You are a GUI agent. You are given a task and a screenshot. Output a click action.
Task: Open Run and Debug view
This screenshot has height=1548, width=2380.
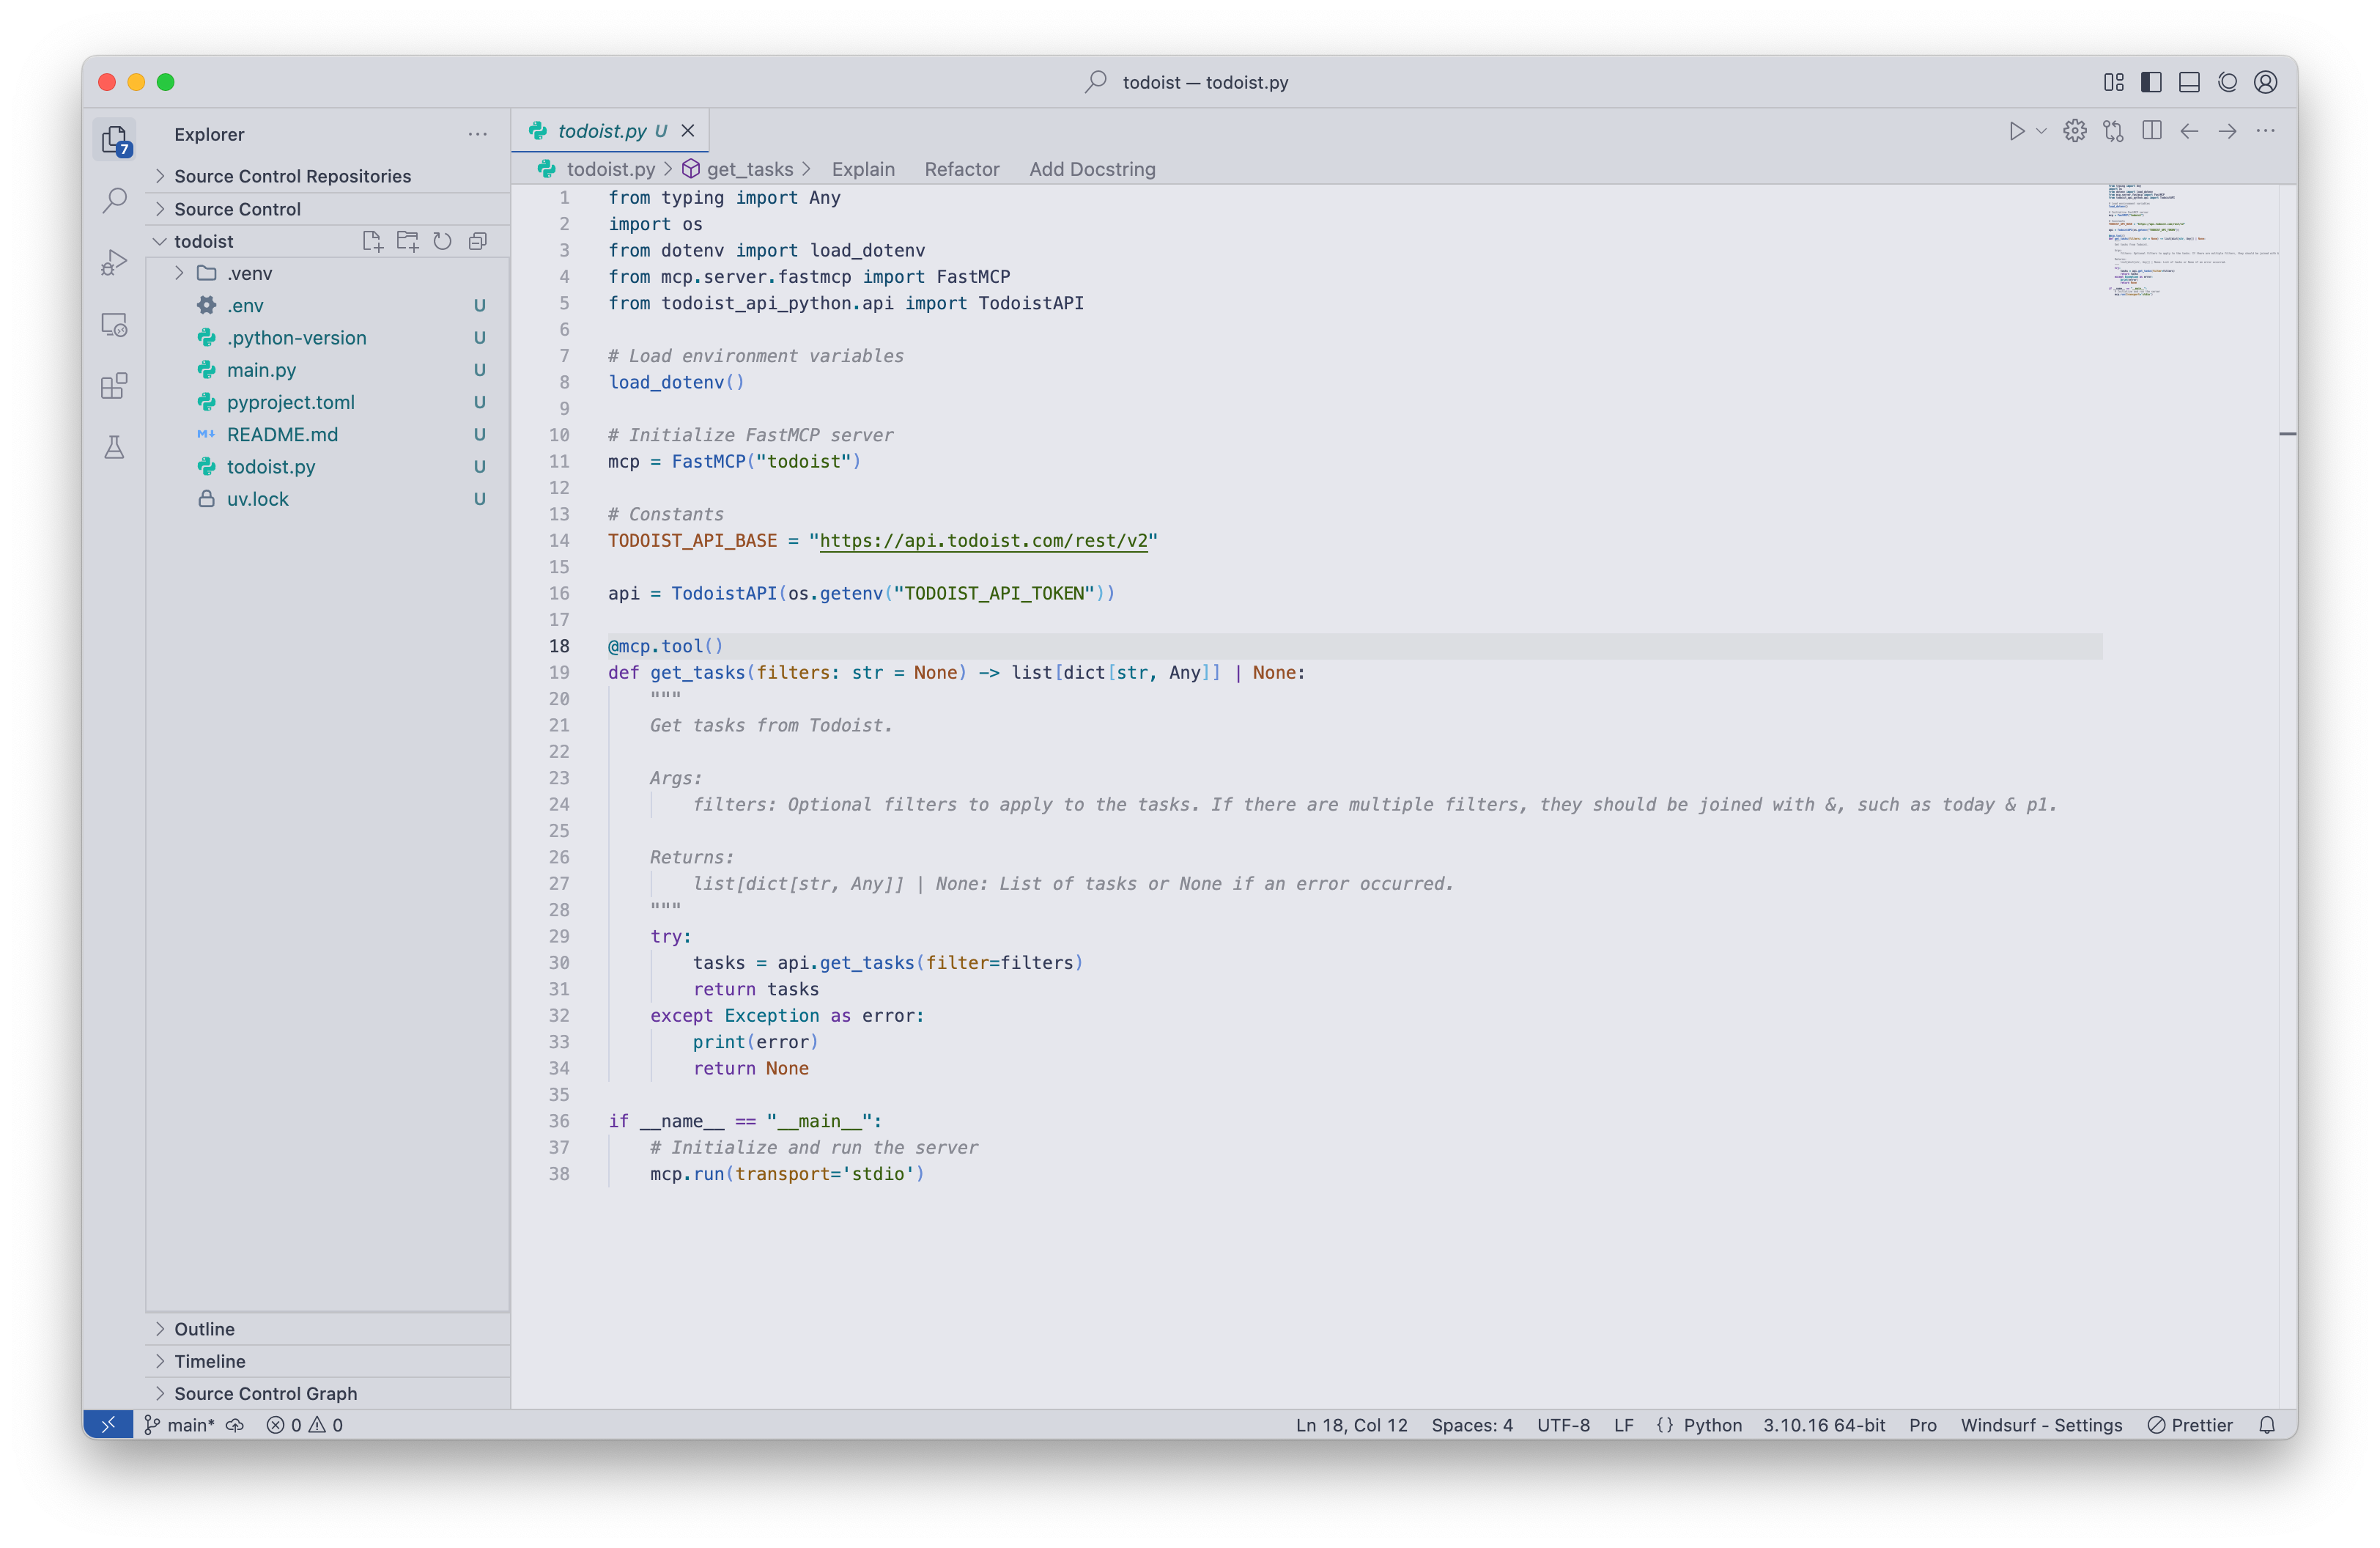pyautogui.click(x=115, y=262)
